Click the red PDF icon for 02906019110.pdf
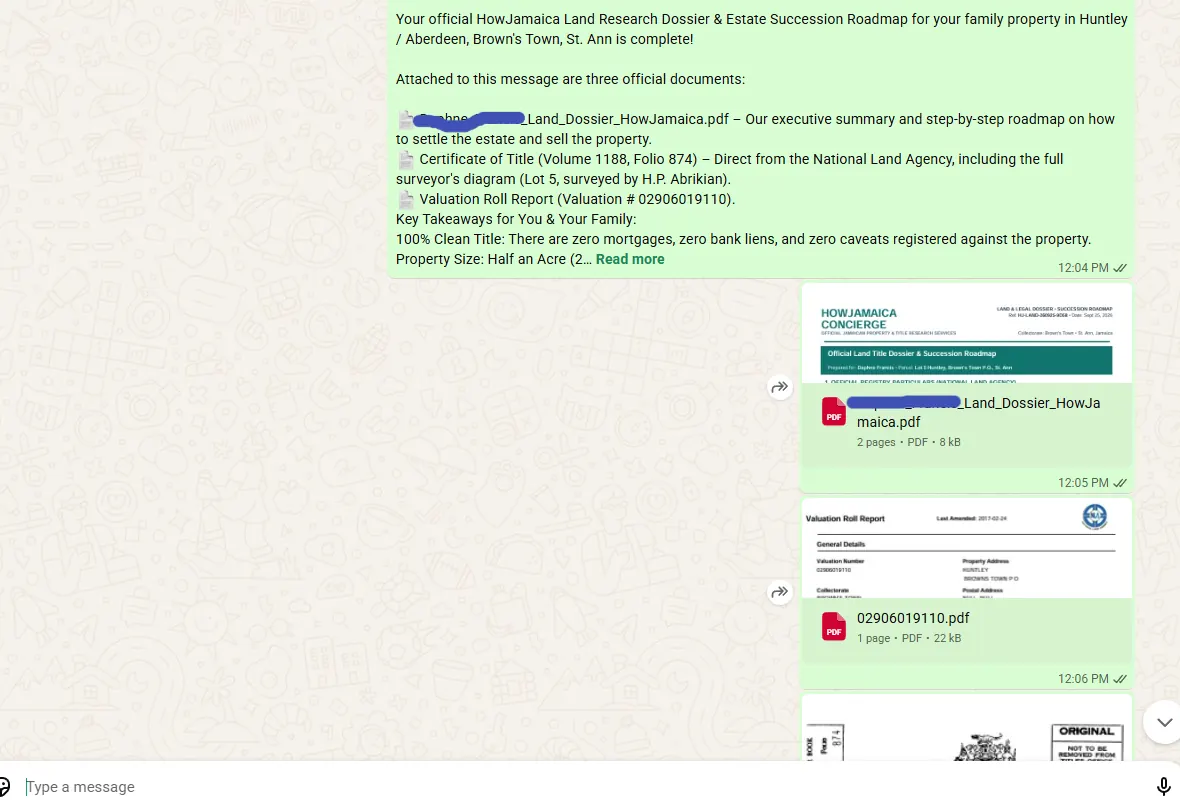The width and height of the screenshot is (1180, 800). 834,627
